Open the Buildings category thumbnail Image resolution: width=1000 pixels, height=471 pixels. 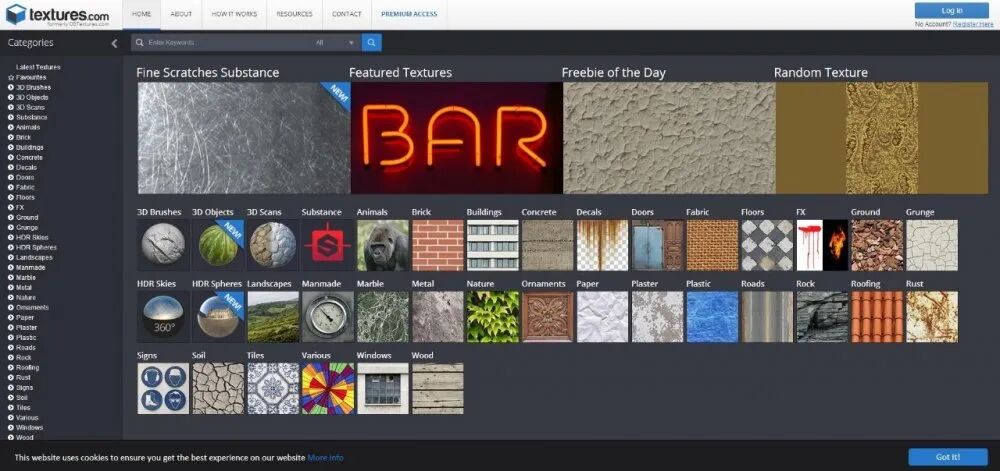492,245
